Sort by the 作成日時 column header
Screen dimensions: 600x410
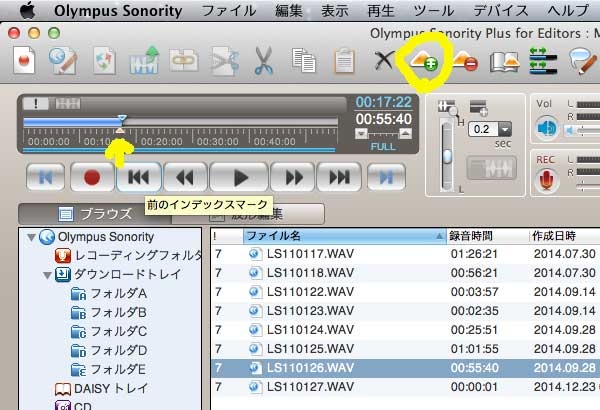click(565, 236)
